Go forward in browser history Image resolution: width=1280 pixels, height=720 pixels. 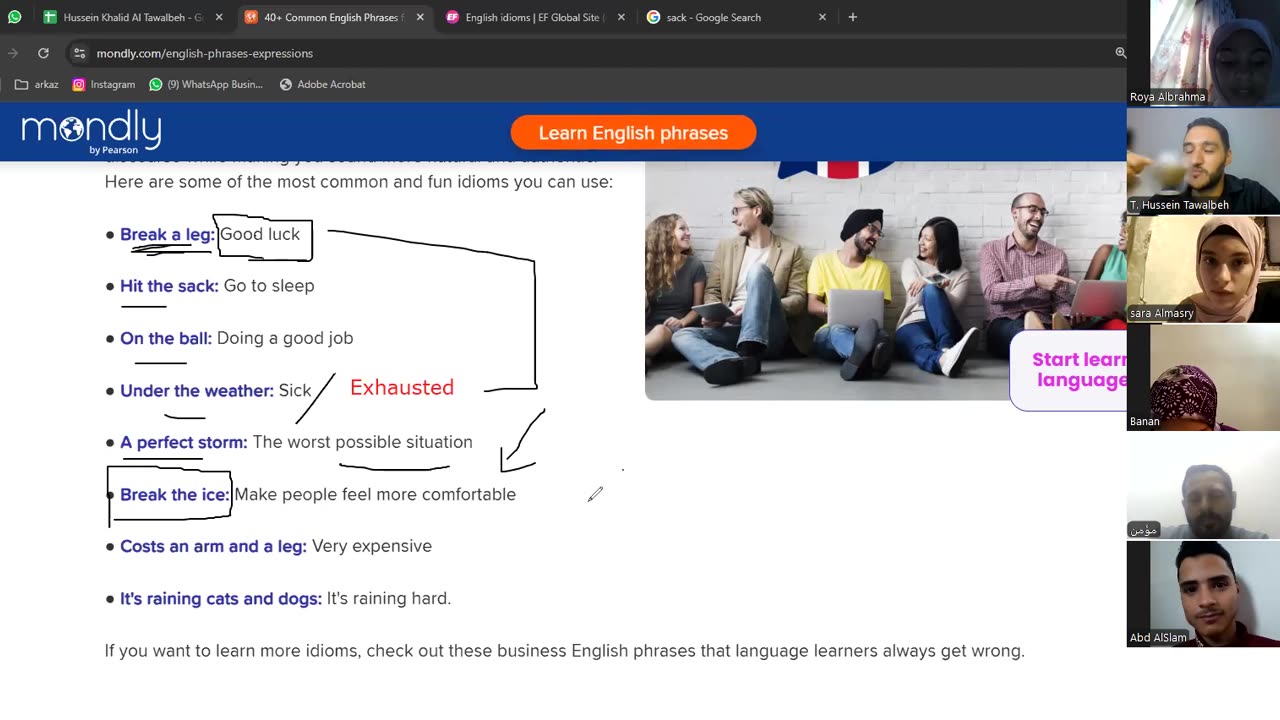(x=13, y=53)
